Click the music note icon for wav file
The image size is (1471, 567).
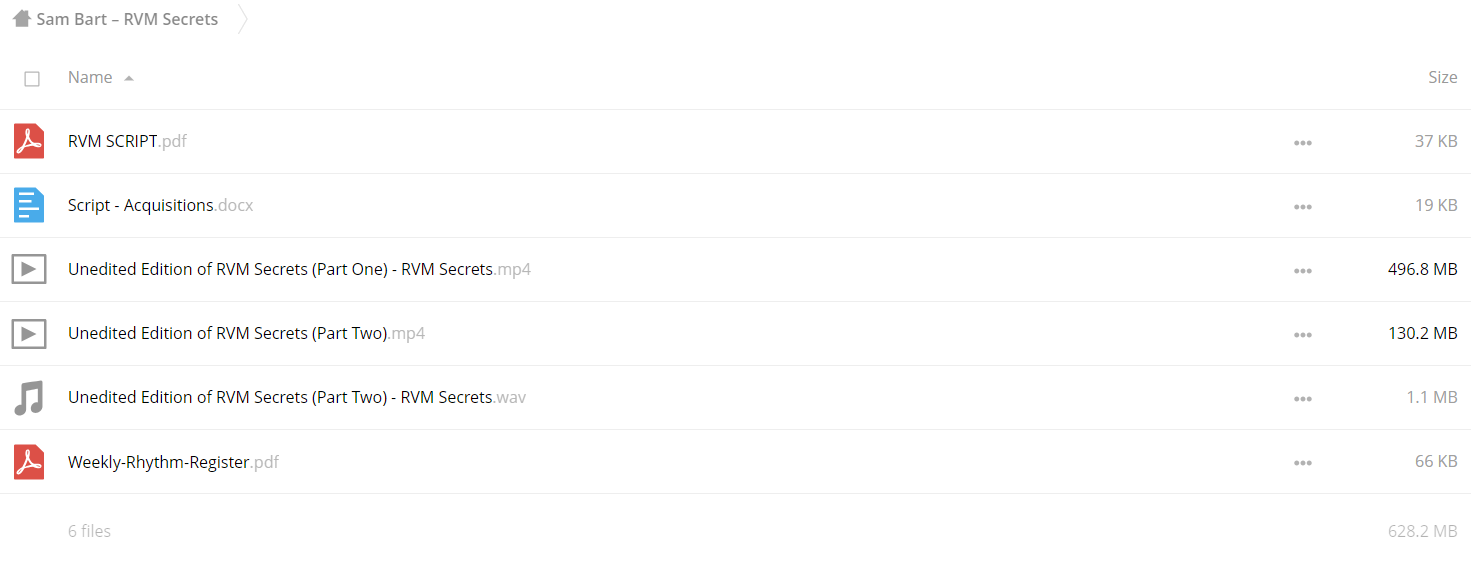pos(29,397)
